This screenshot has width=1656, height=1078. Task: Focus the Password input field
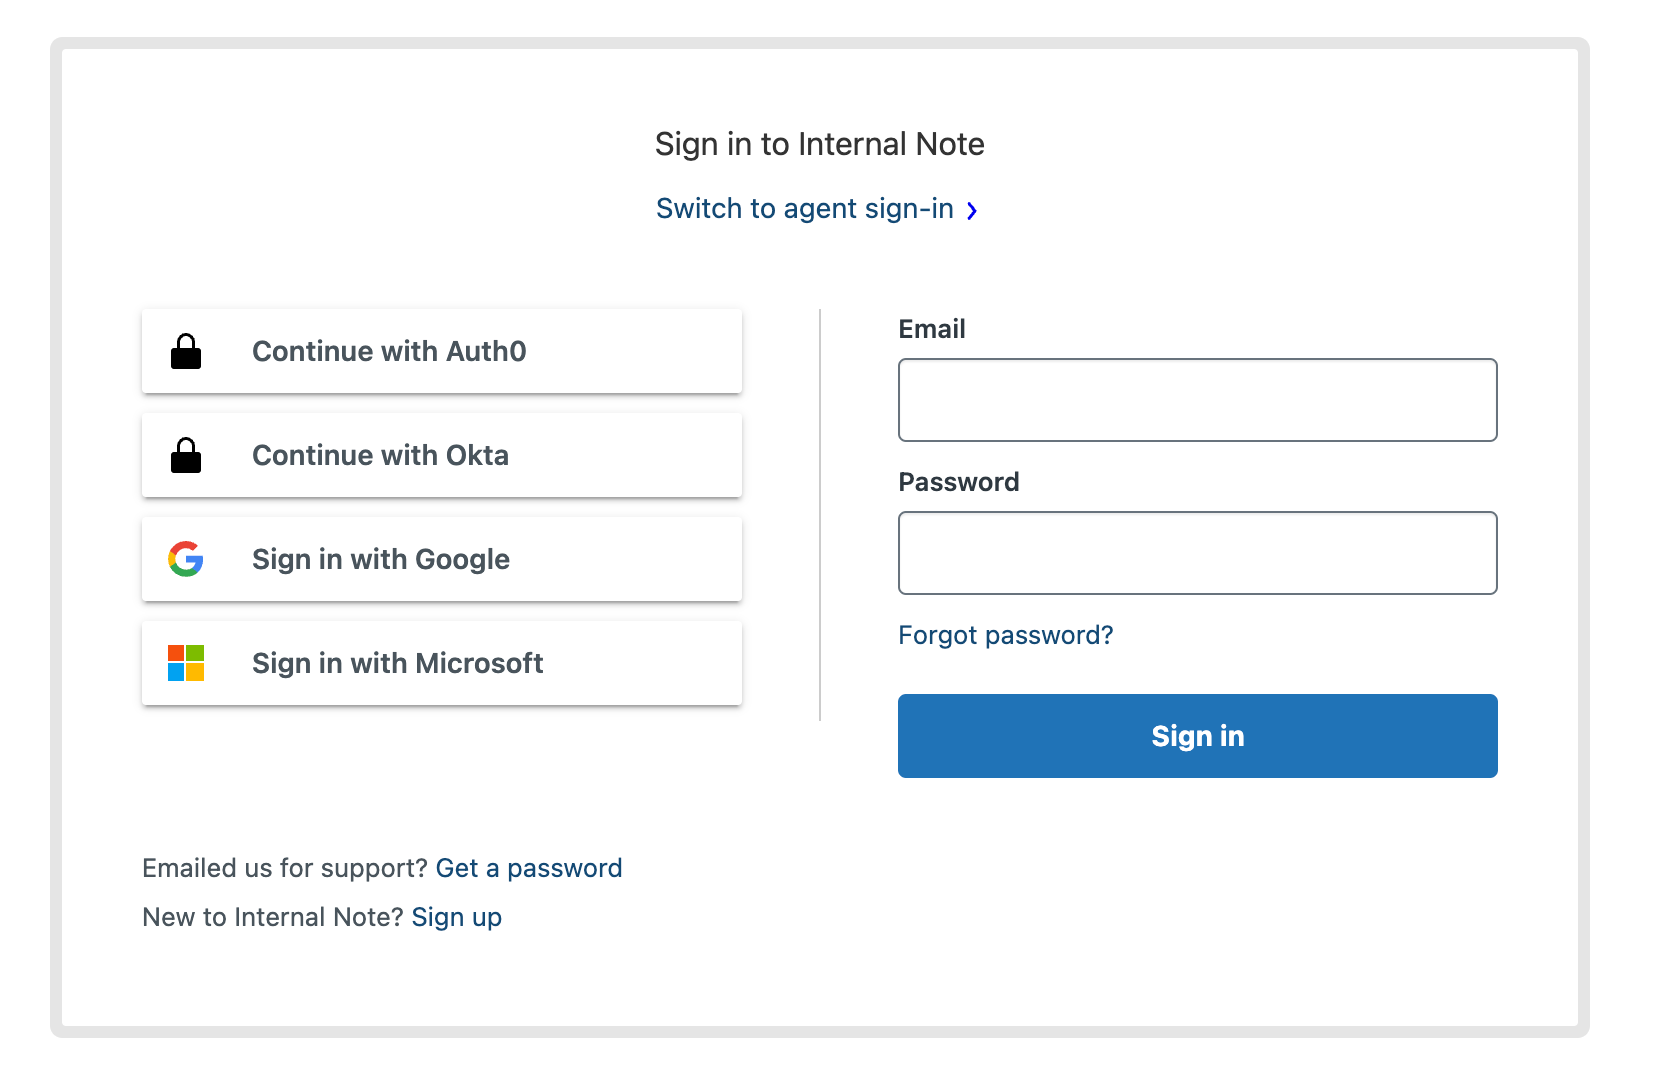click(x=1197, y=553)
